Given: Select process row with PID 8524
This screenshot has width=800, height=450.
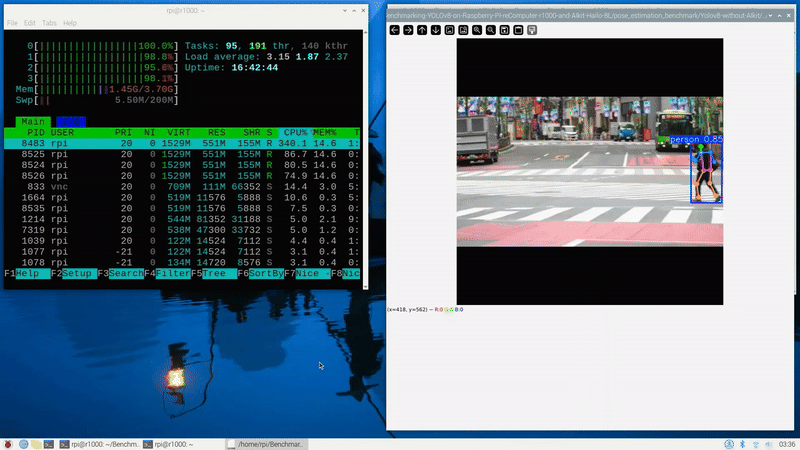Looking at the screenshot, I should pos(182,165).
